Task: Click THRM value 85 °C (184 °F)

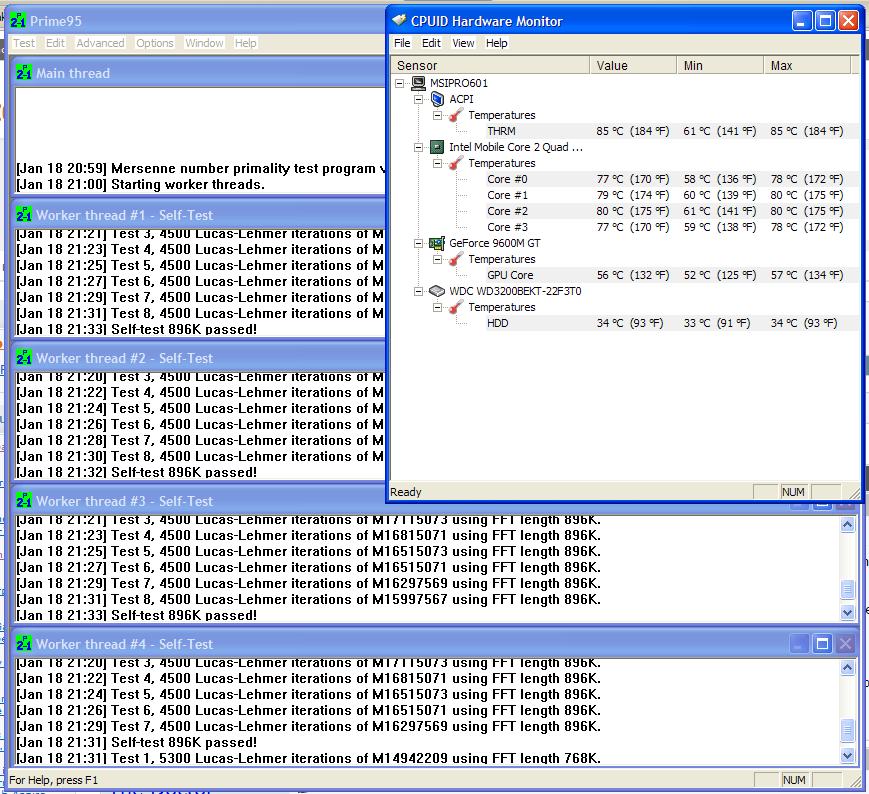Action: pyautogui.click(x=633, y=131)
